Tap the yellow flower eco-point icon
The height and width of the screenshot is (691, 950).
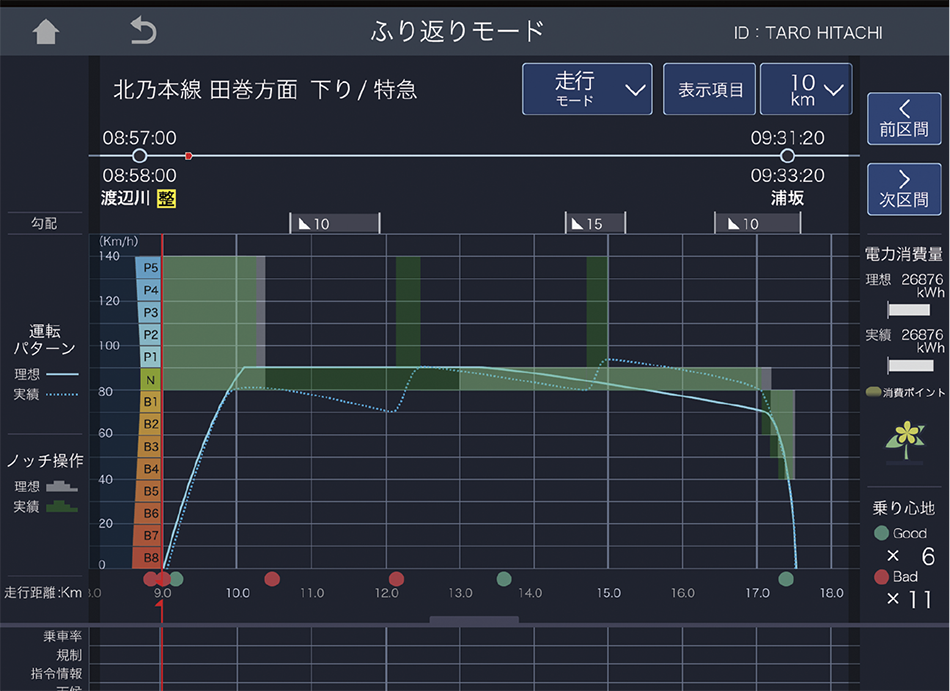click(907, 438)
